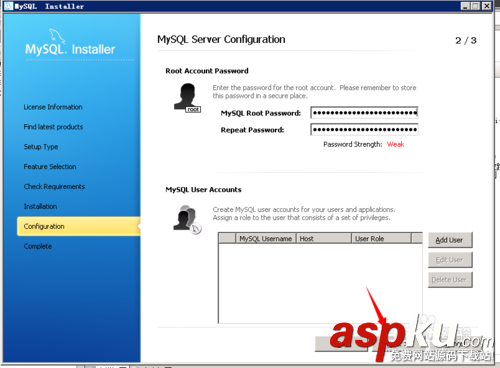This screenshot has height=368, width=500.
Task: Click the MySQL user accounts group icon
Action: (187, 219)
